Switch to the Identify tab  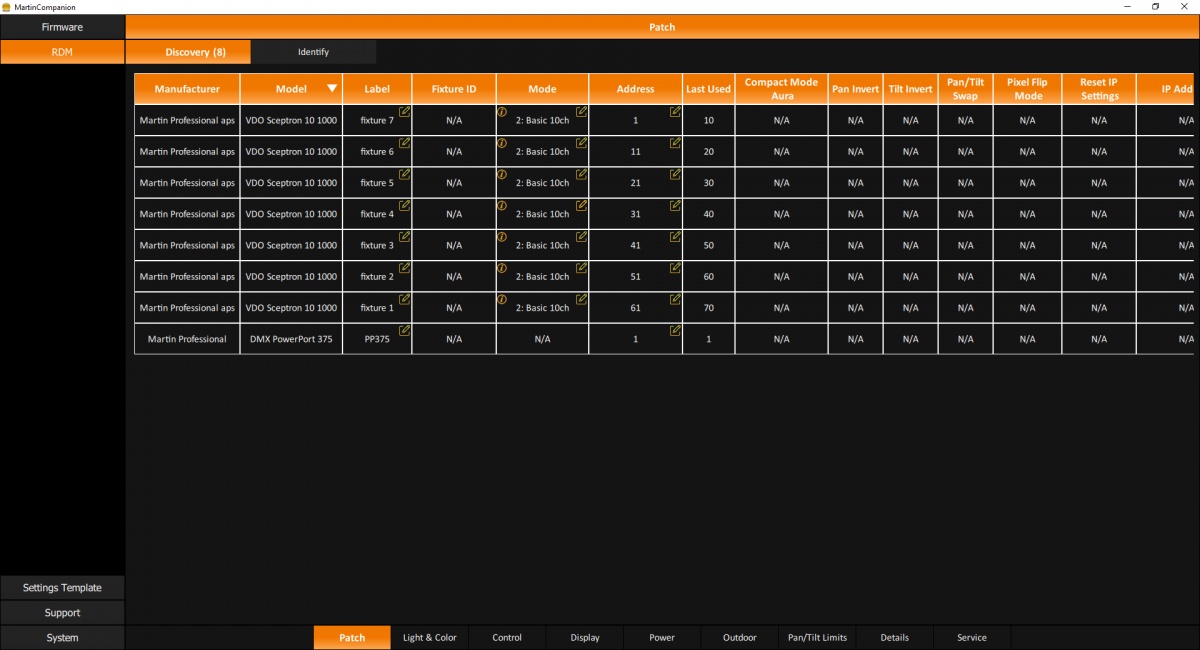[x=314, y=52]
